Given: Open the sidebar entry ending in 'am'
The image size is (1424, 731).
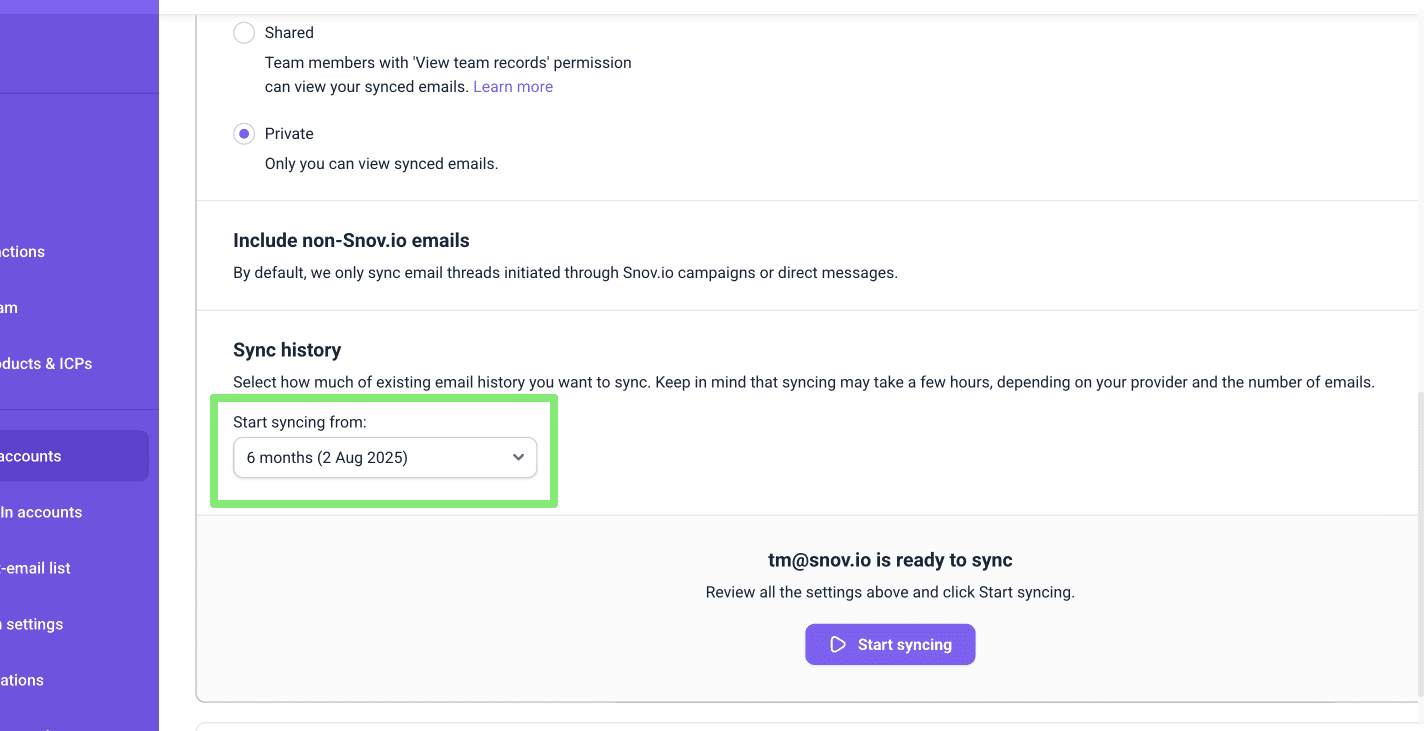Looking at the screenshot, I should pyautogui.click(x=9, y=308).
